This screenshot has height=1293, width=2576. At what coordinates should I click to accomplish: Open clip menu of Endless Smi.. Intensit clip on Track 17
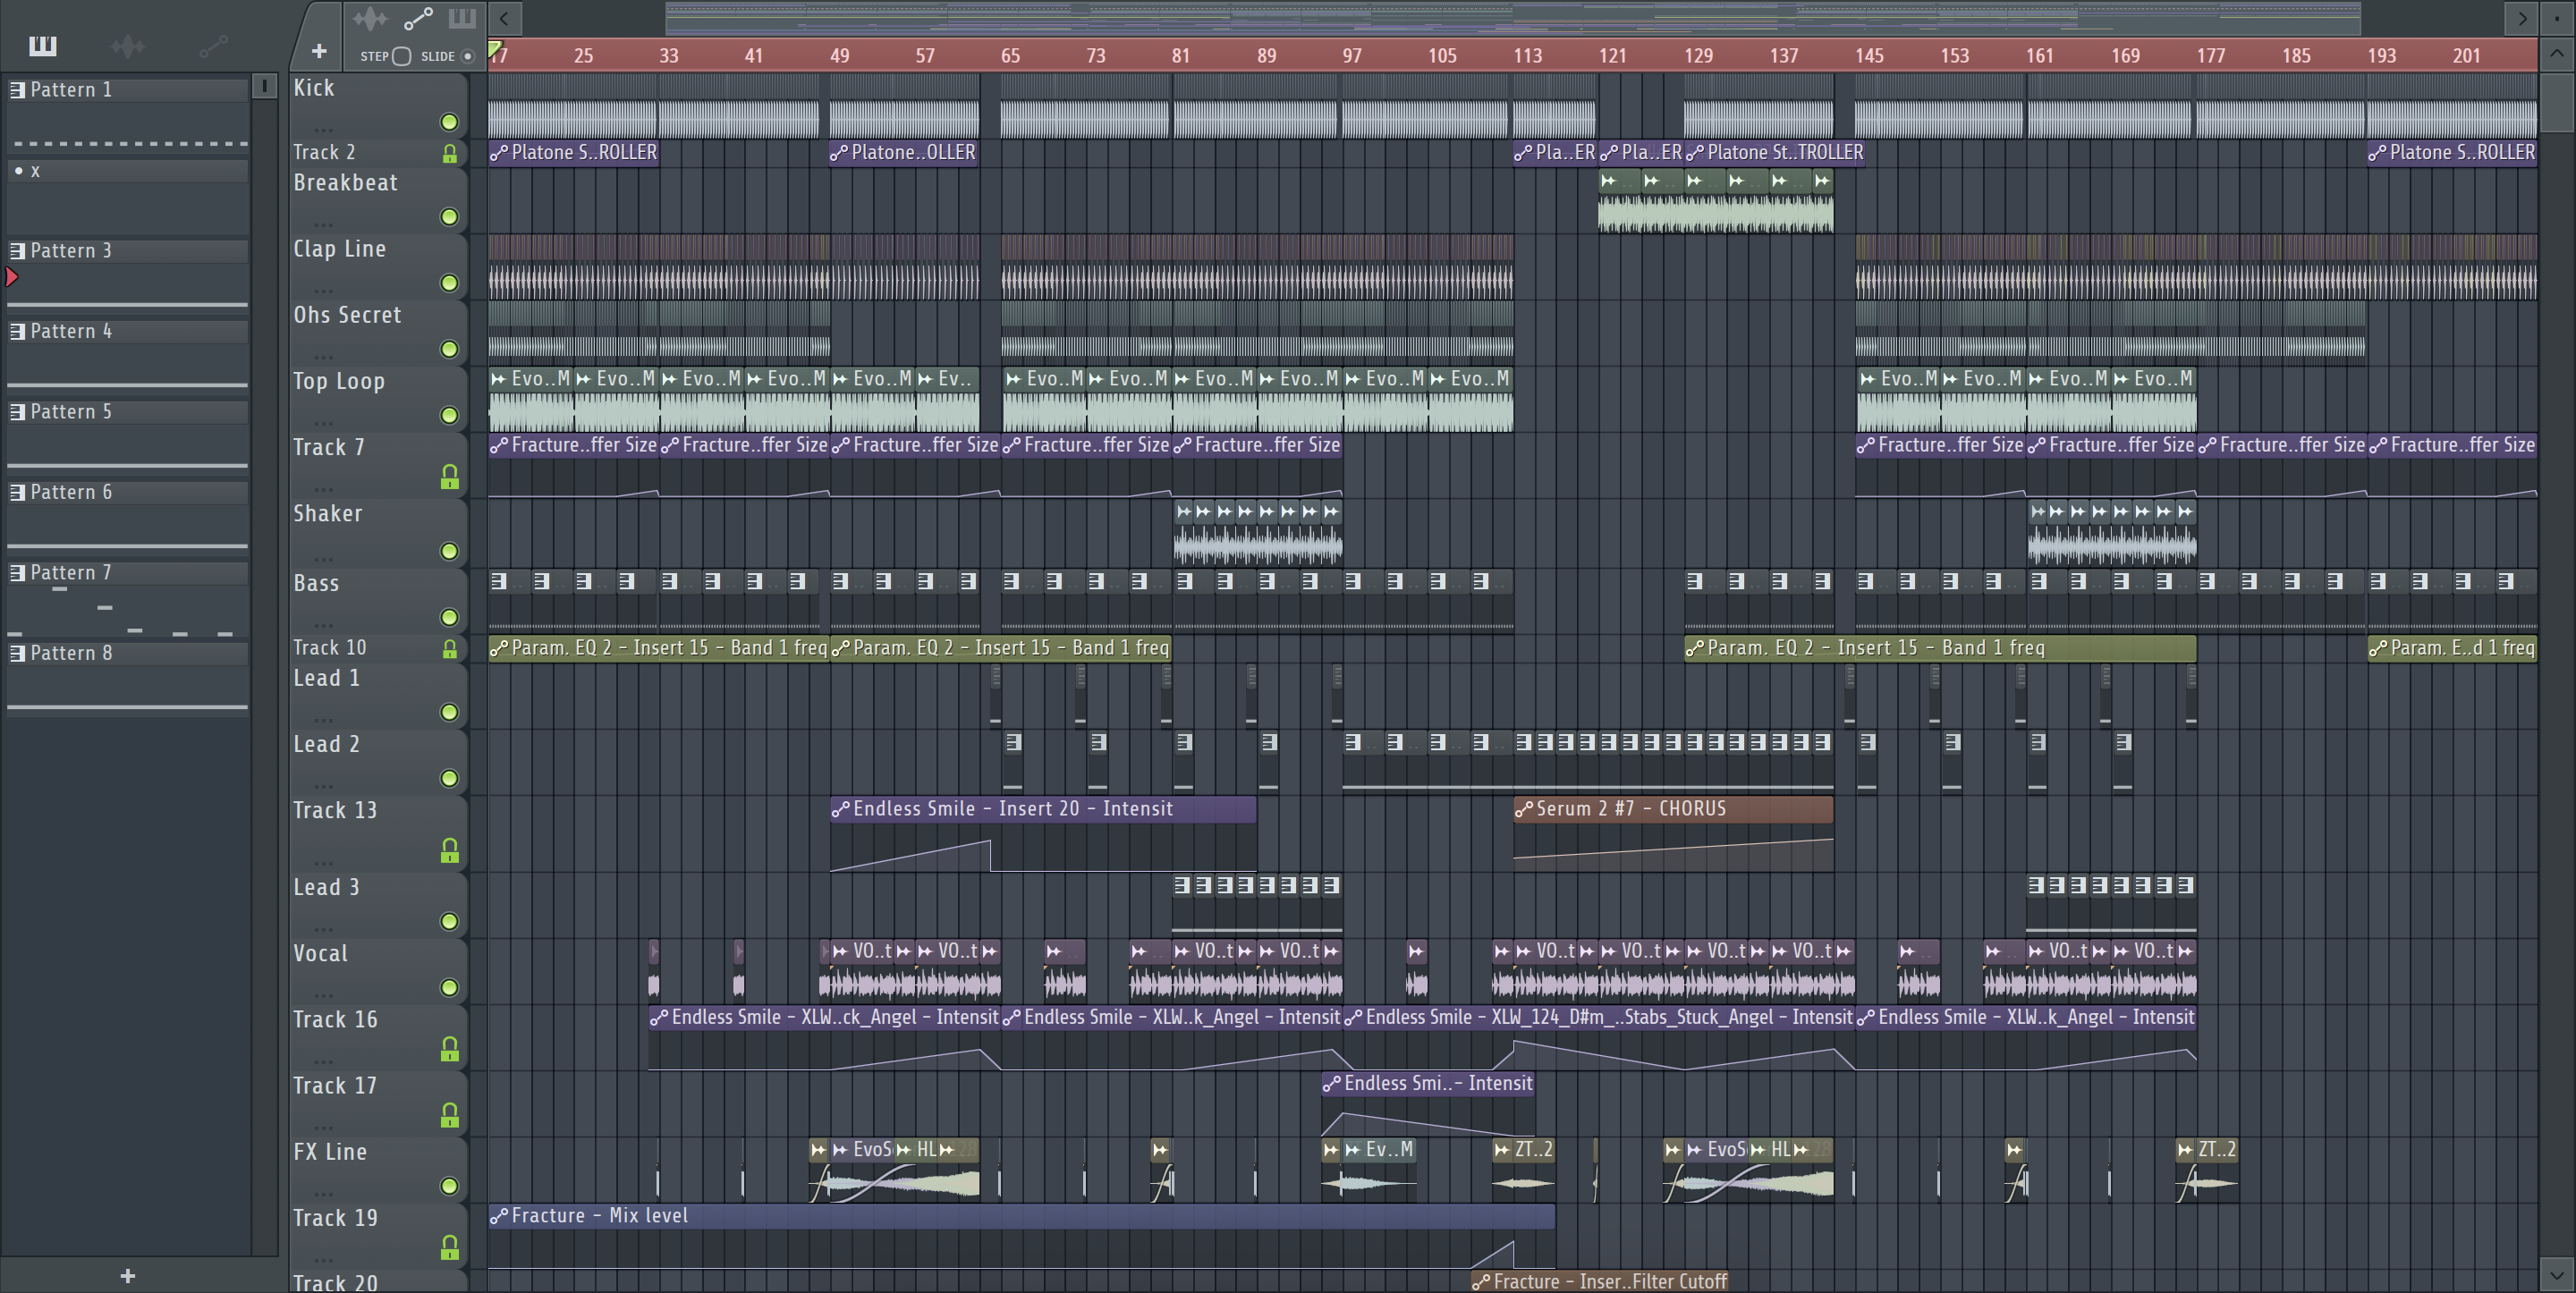1332,1083
